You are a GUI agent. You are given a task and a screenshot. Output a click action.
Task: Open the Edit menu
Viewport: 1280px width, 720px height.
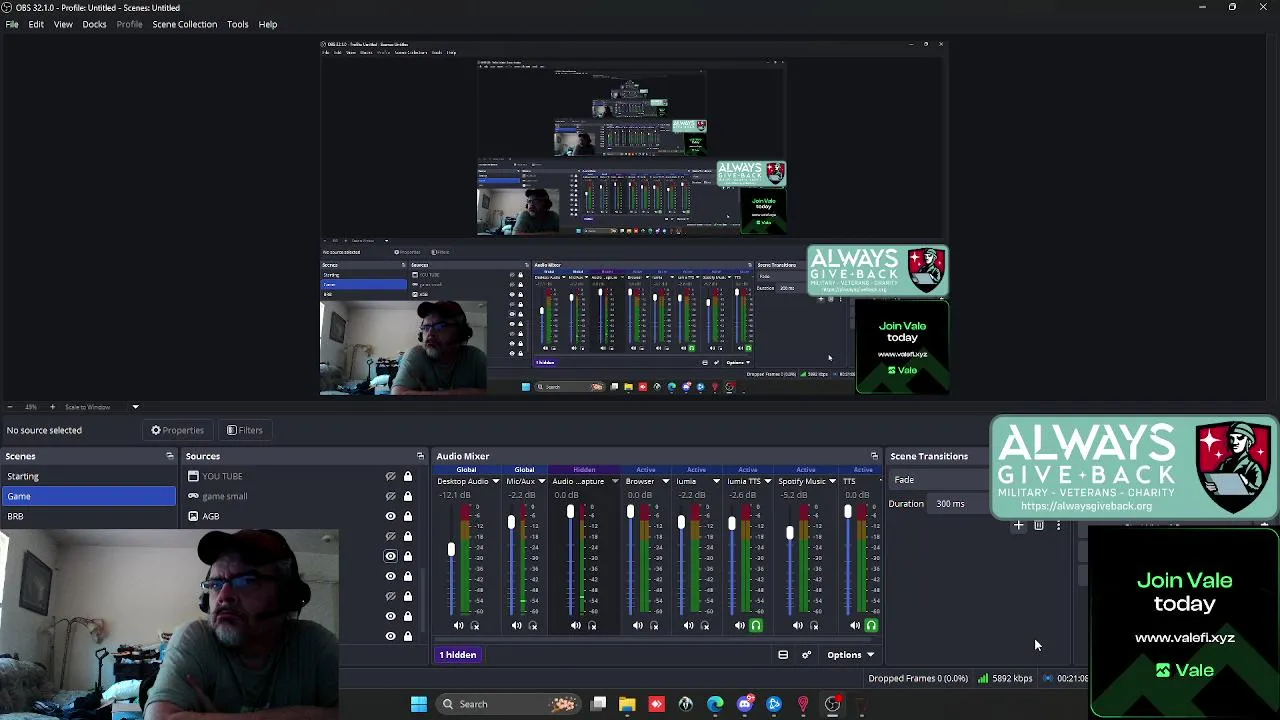(36, 24)
